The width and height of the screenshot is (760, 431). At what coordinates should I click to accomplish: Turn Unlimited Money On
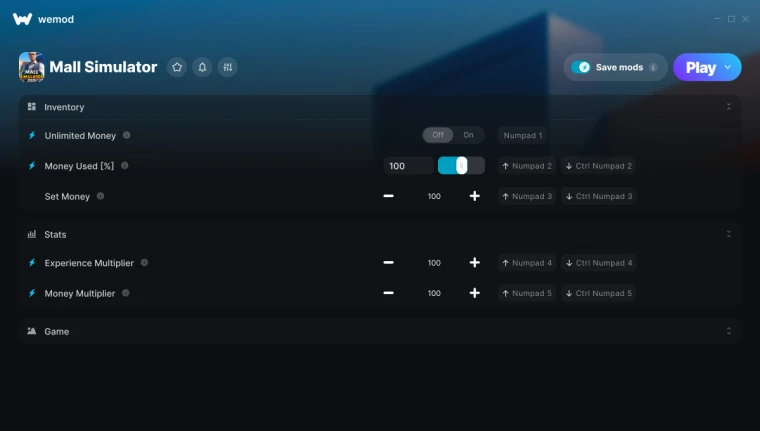(468, 135)
